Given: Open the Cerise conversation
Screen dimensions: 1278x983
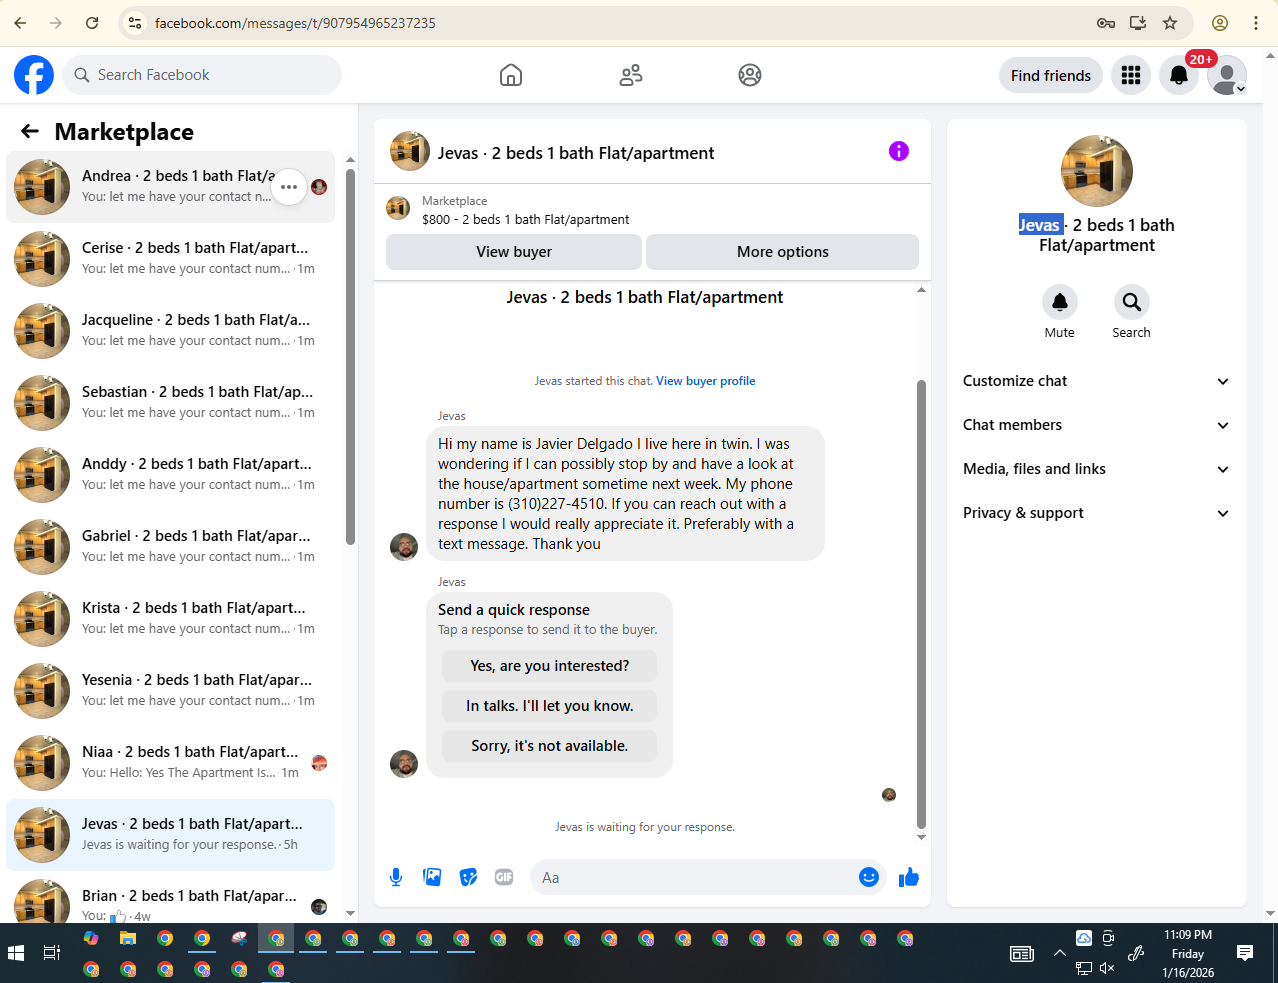Looking at the screenshot, I should pos(170,259).
